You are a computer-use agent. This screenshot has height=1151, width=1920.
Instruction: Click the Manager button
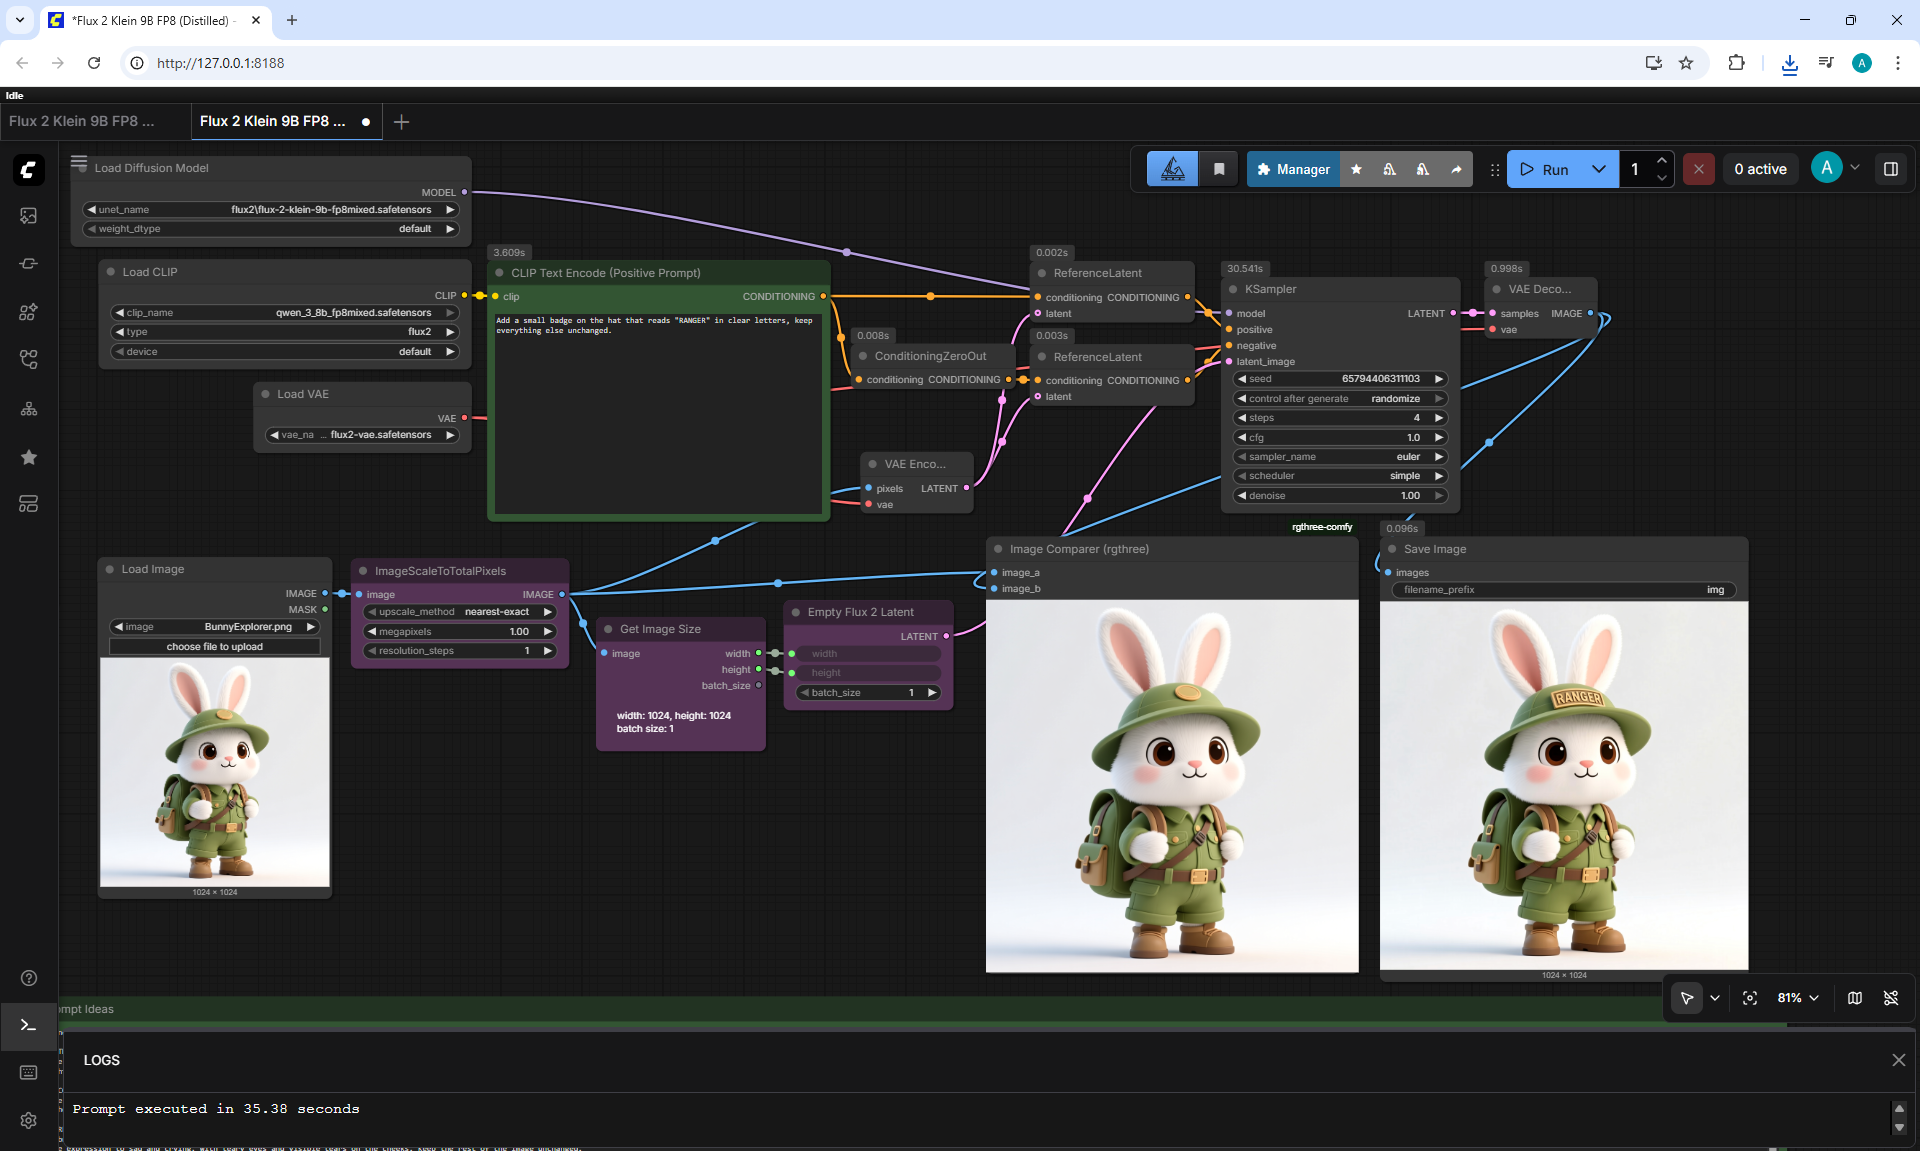pos(1293,169)
